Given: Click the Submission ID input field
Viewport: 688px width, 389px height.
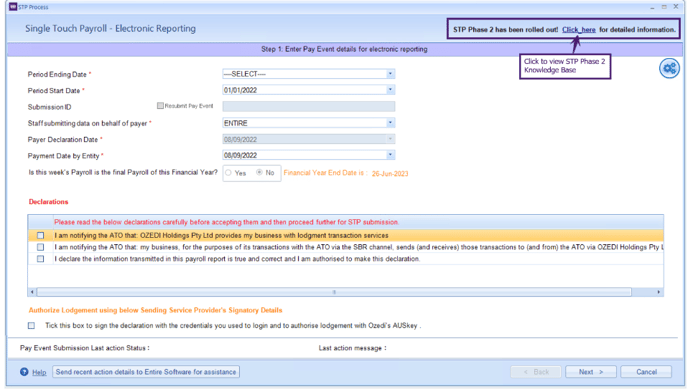Looking at the screenshot, I should (308, 106).
